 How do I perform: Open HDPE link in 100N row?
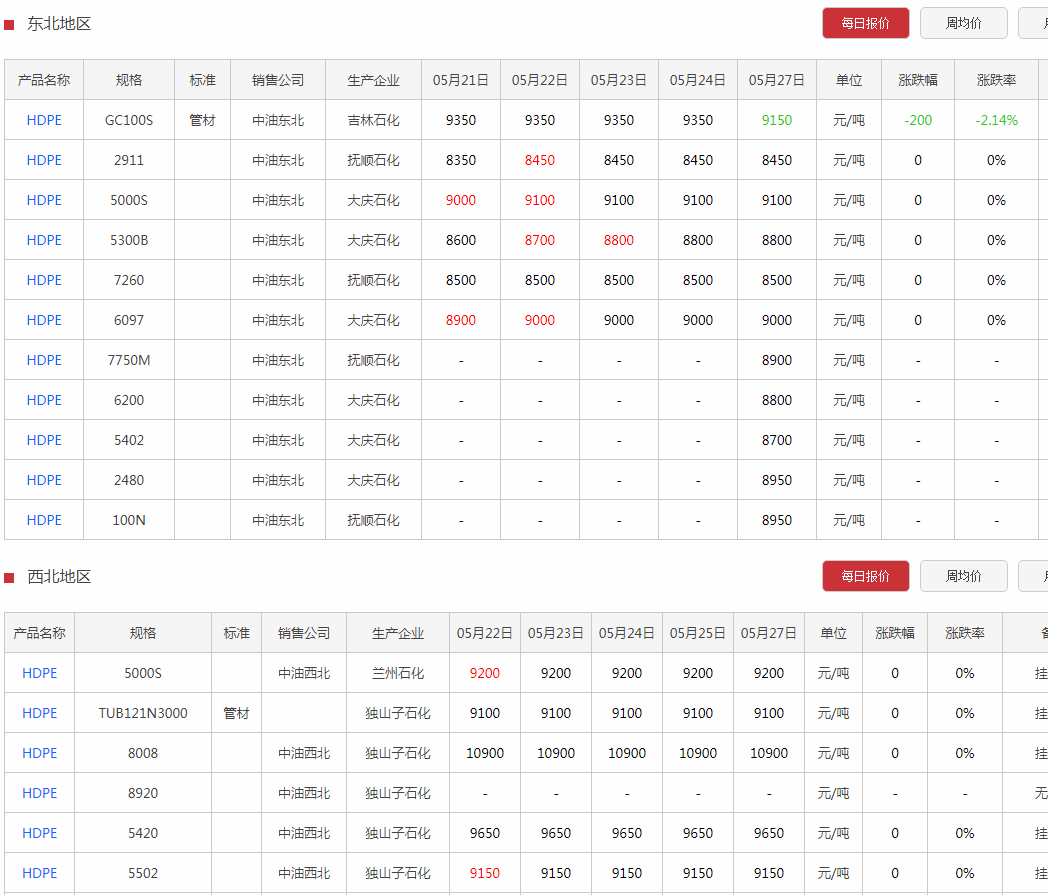point(44,520)
